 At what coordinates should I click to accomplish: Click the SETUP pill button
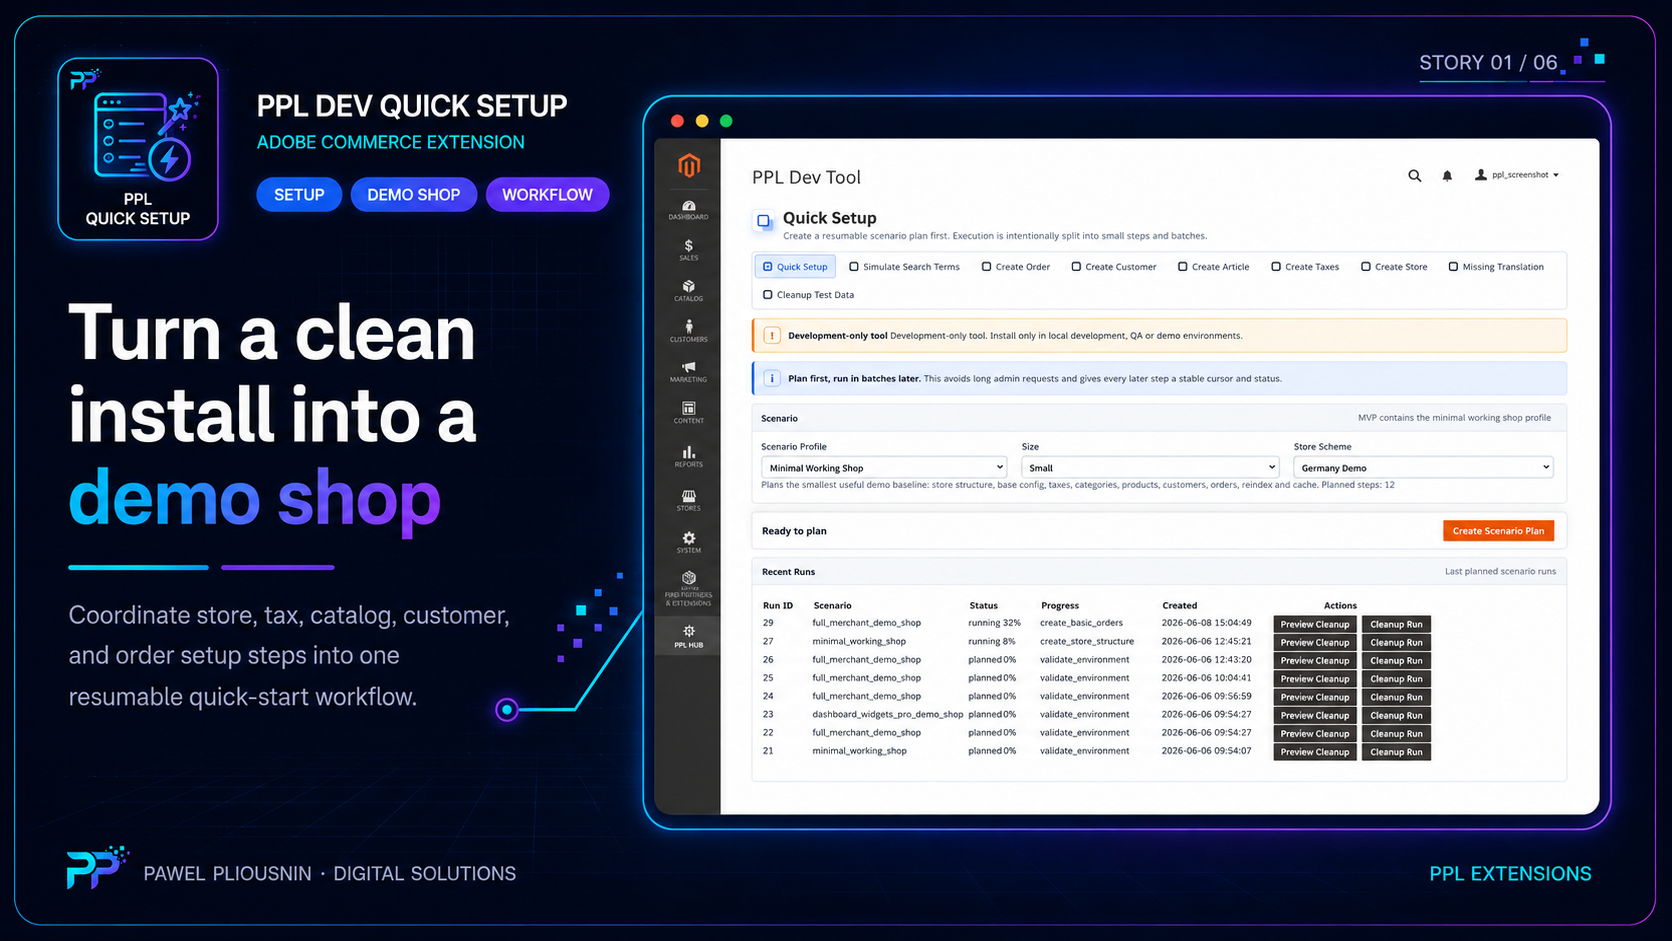(x=299, y=195)
